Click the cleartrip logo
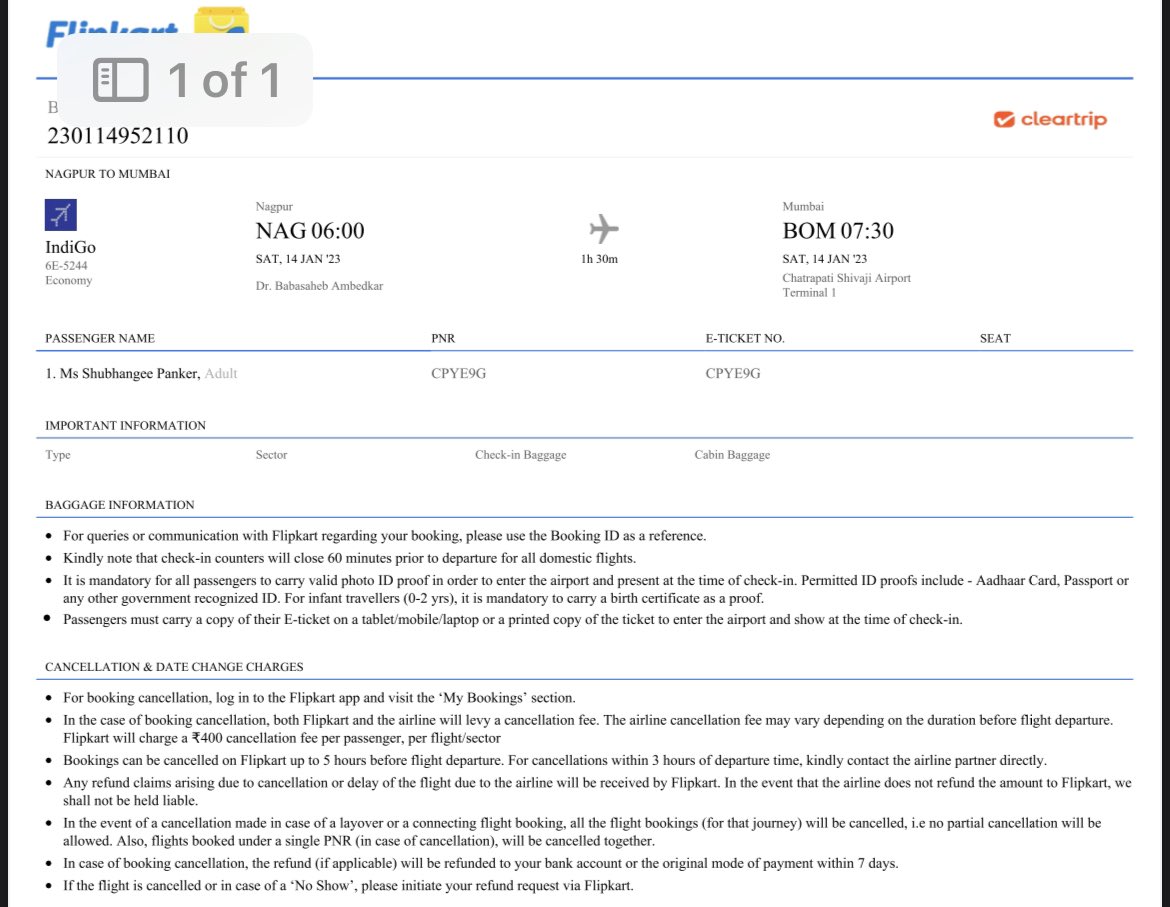Image resolution: width=1170 pixels, height=907 pixels. (1050, 119)
